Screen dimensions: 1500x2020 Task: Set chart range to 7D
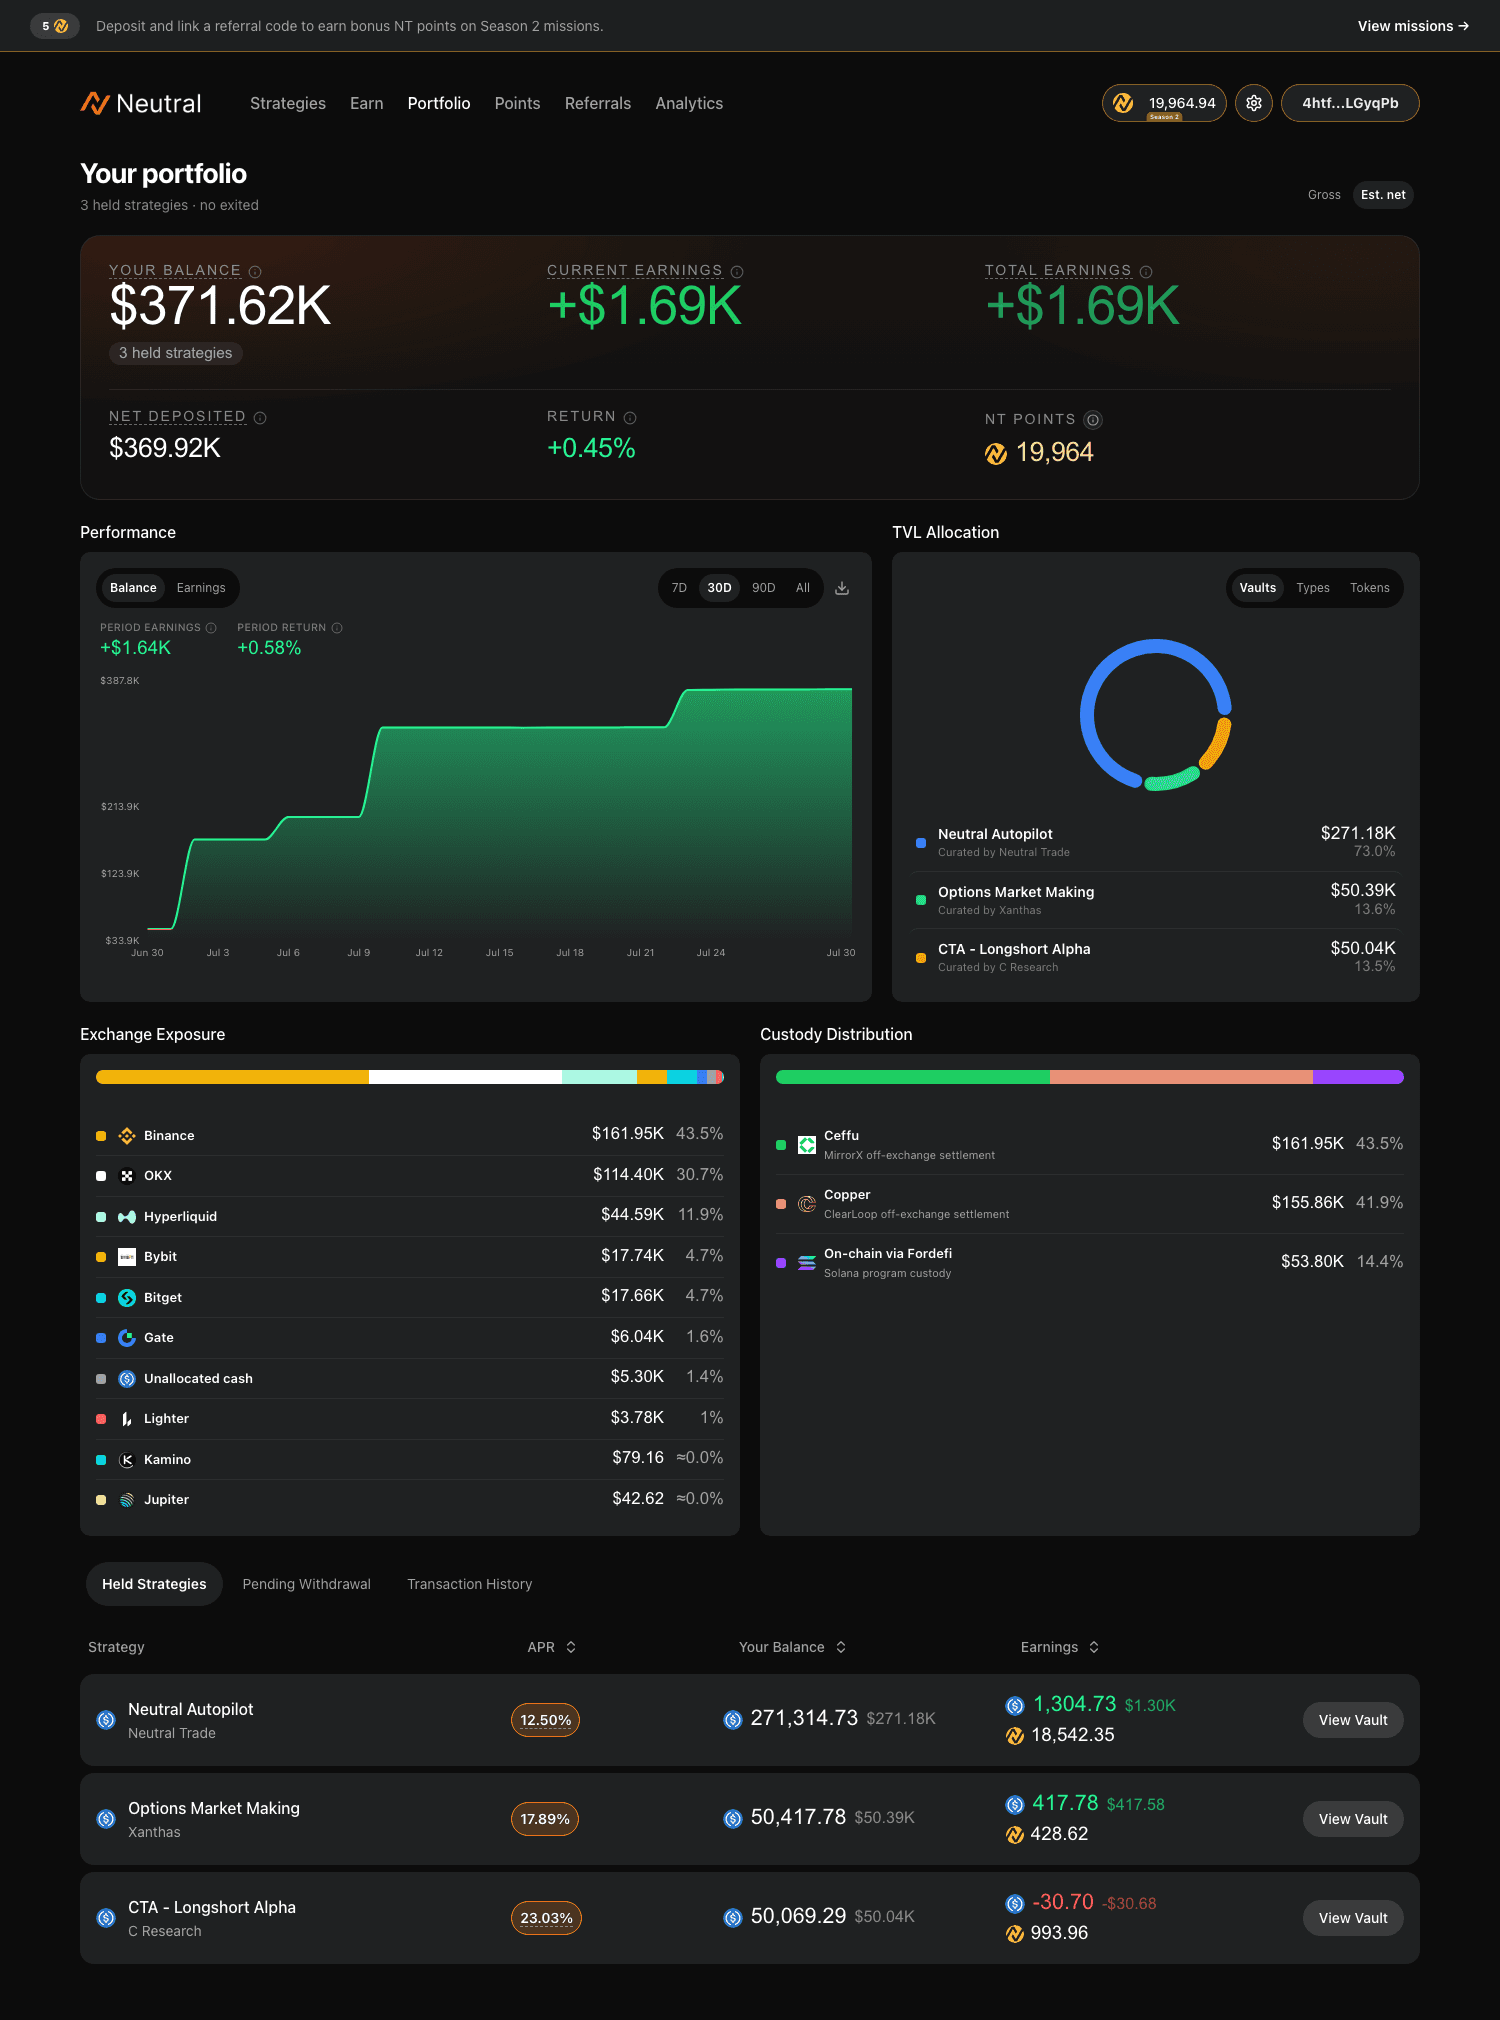click(x=679, y=588)
